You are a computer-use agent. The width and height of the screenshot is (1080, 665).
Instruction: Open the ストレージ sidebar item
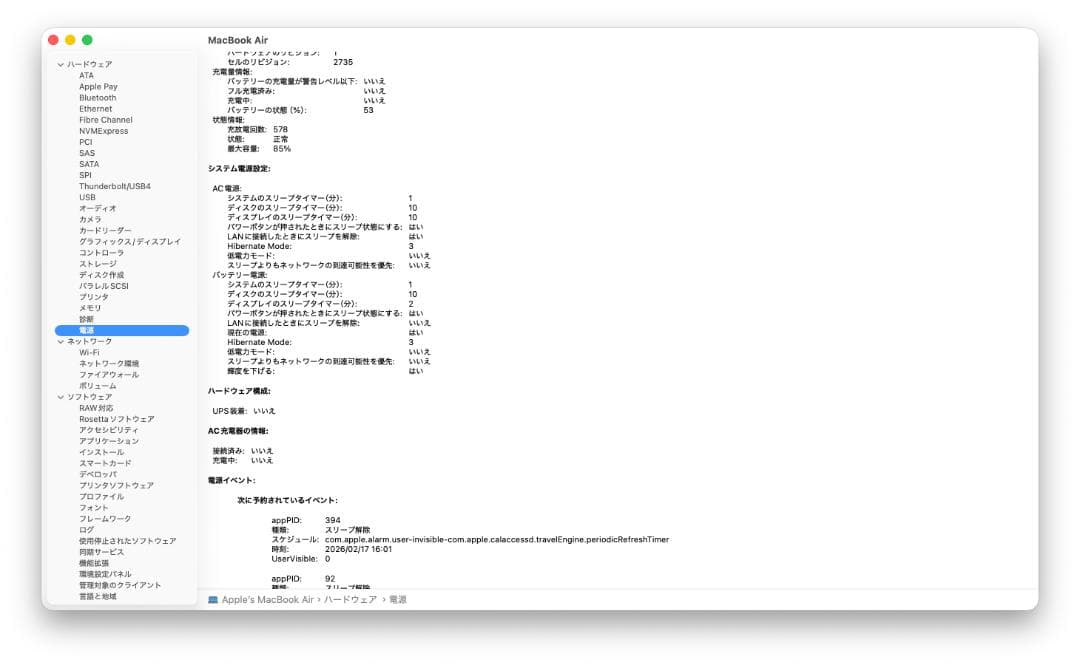coord(98,264)
